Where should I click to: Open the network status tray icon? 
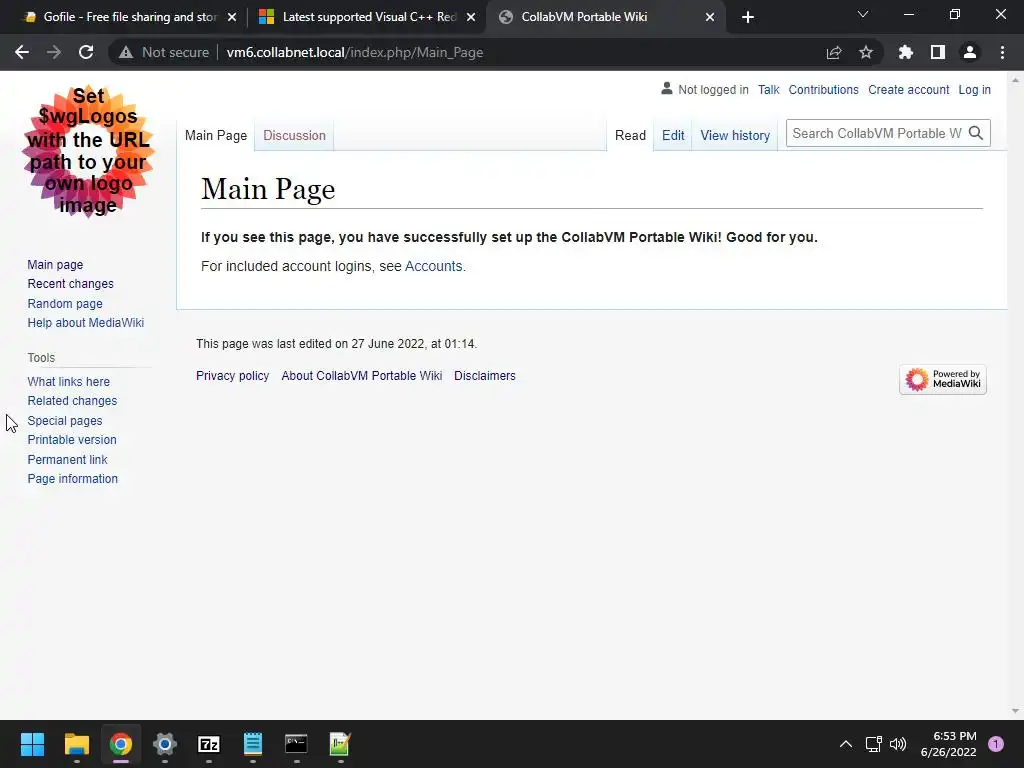click(x=874, y=744)
